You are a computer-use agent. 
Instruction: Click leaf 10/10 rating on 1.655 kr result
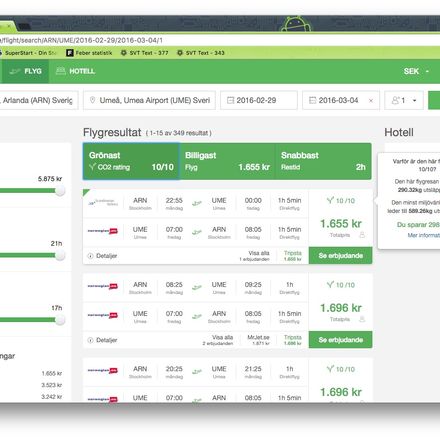[341, 201]
